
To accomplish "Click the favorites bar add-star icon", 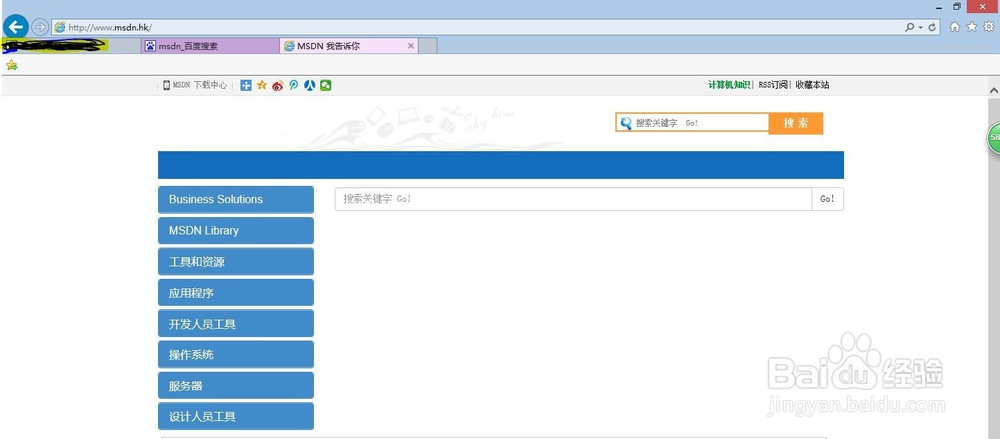I will click(11, 65).
